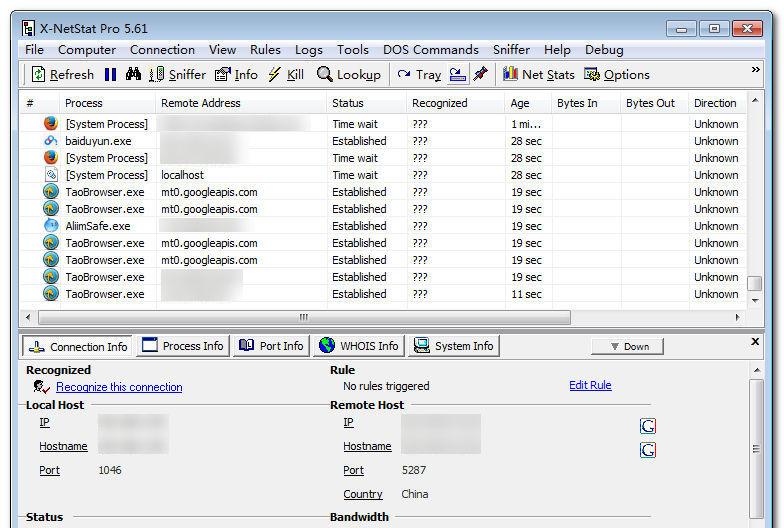
Task: Click the Bytes Out column header
Action: [654, 103]
